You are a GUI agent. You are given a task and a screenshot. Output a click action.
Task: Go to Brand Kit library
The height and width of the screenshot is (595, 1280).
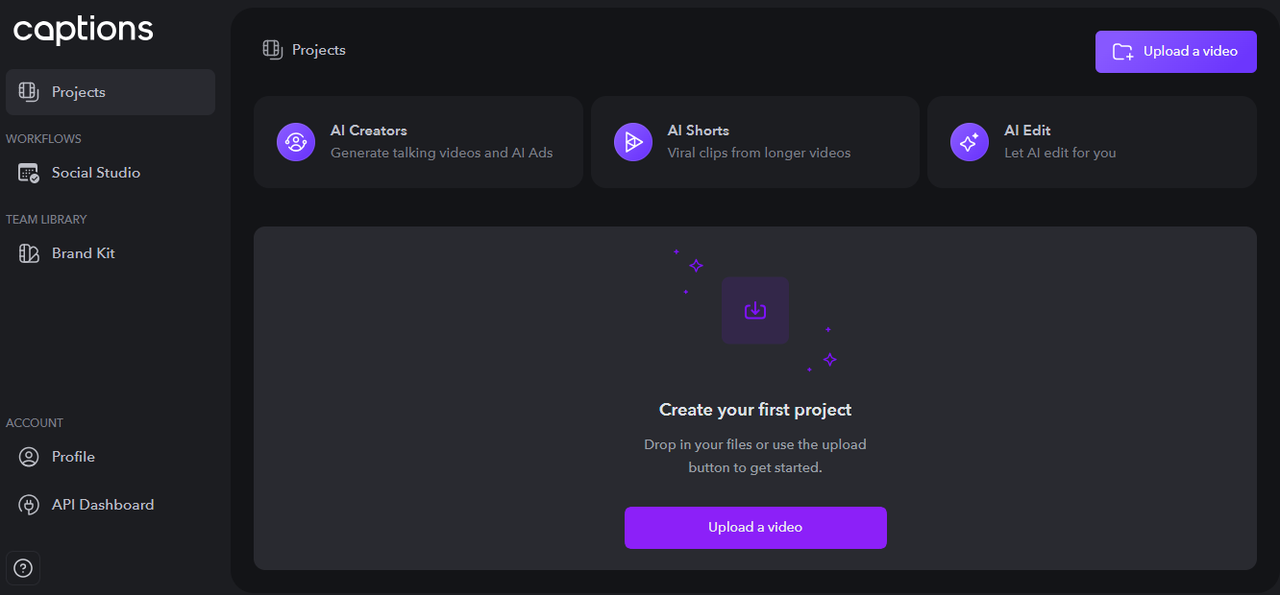(x=84, y=254)
